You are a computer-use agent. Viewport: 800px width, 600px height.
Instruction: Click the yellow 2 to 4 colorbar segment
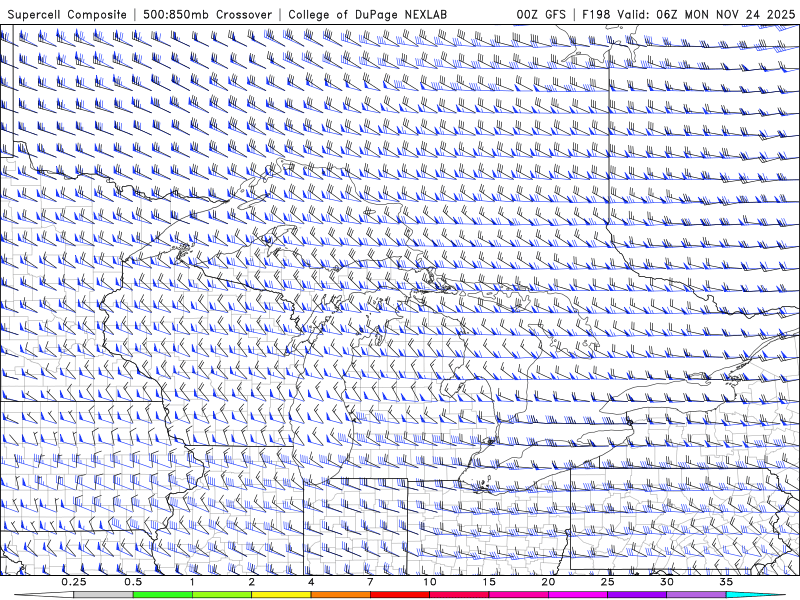[281, 595]
